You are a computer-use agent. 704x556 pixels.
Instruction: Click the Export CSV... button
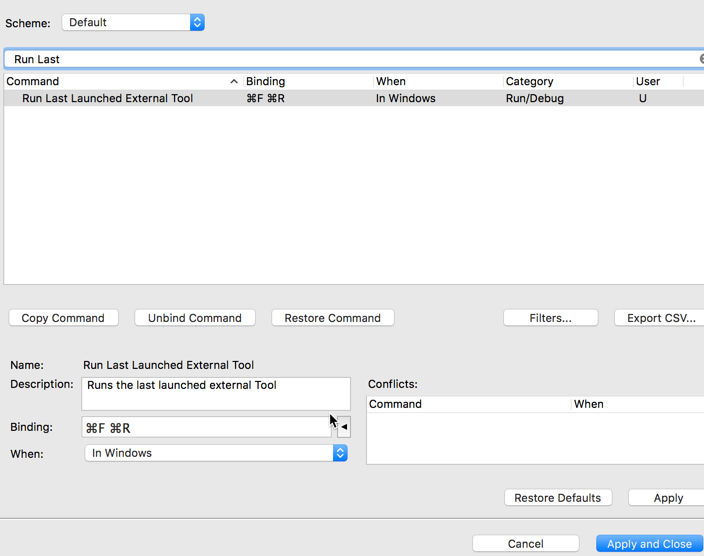660,318
